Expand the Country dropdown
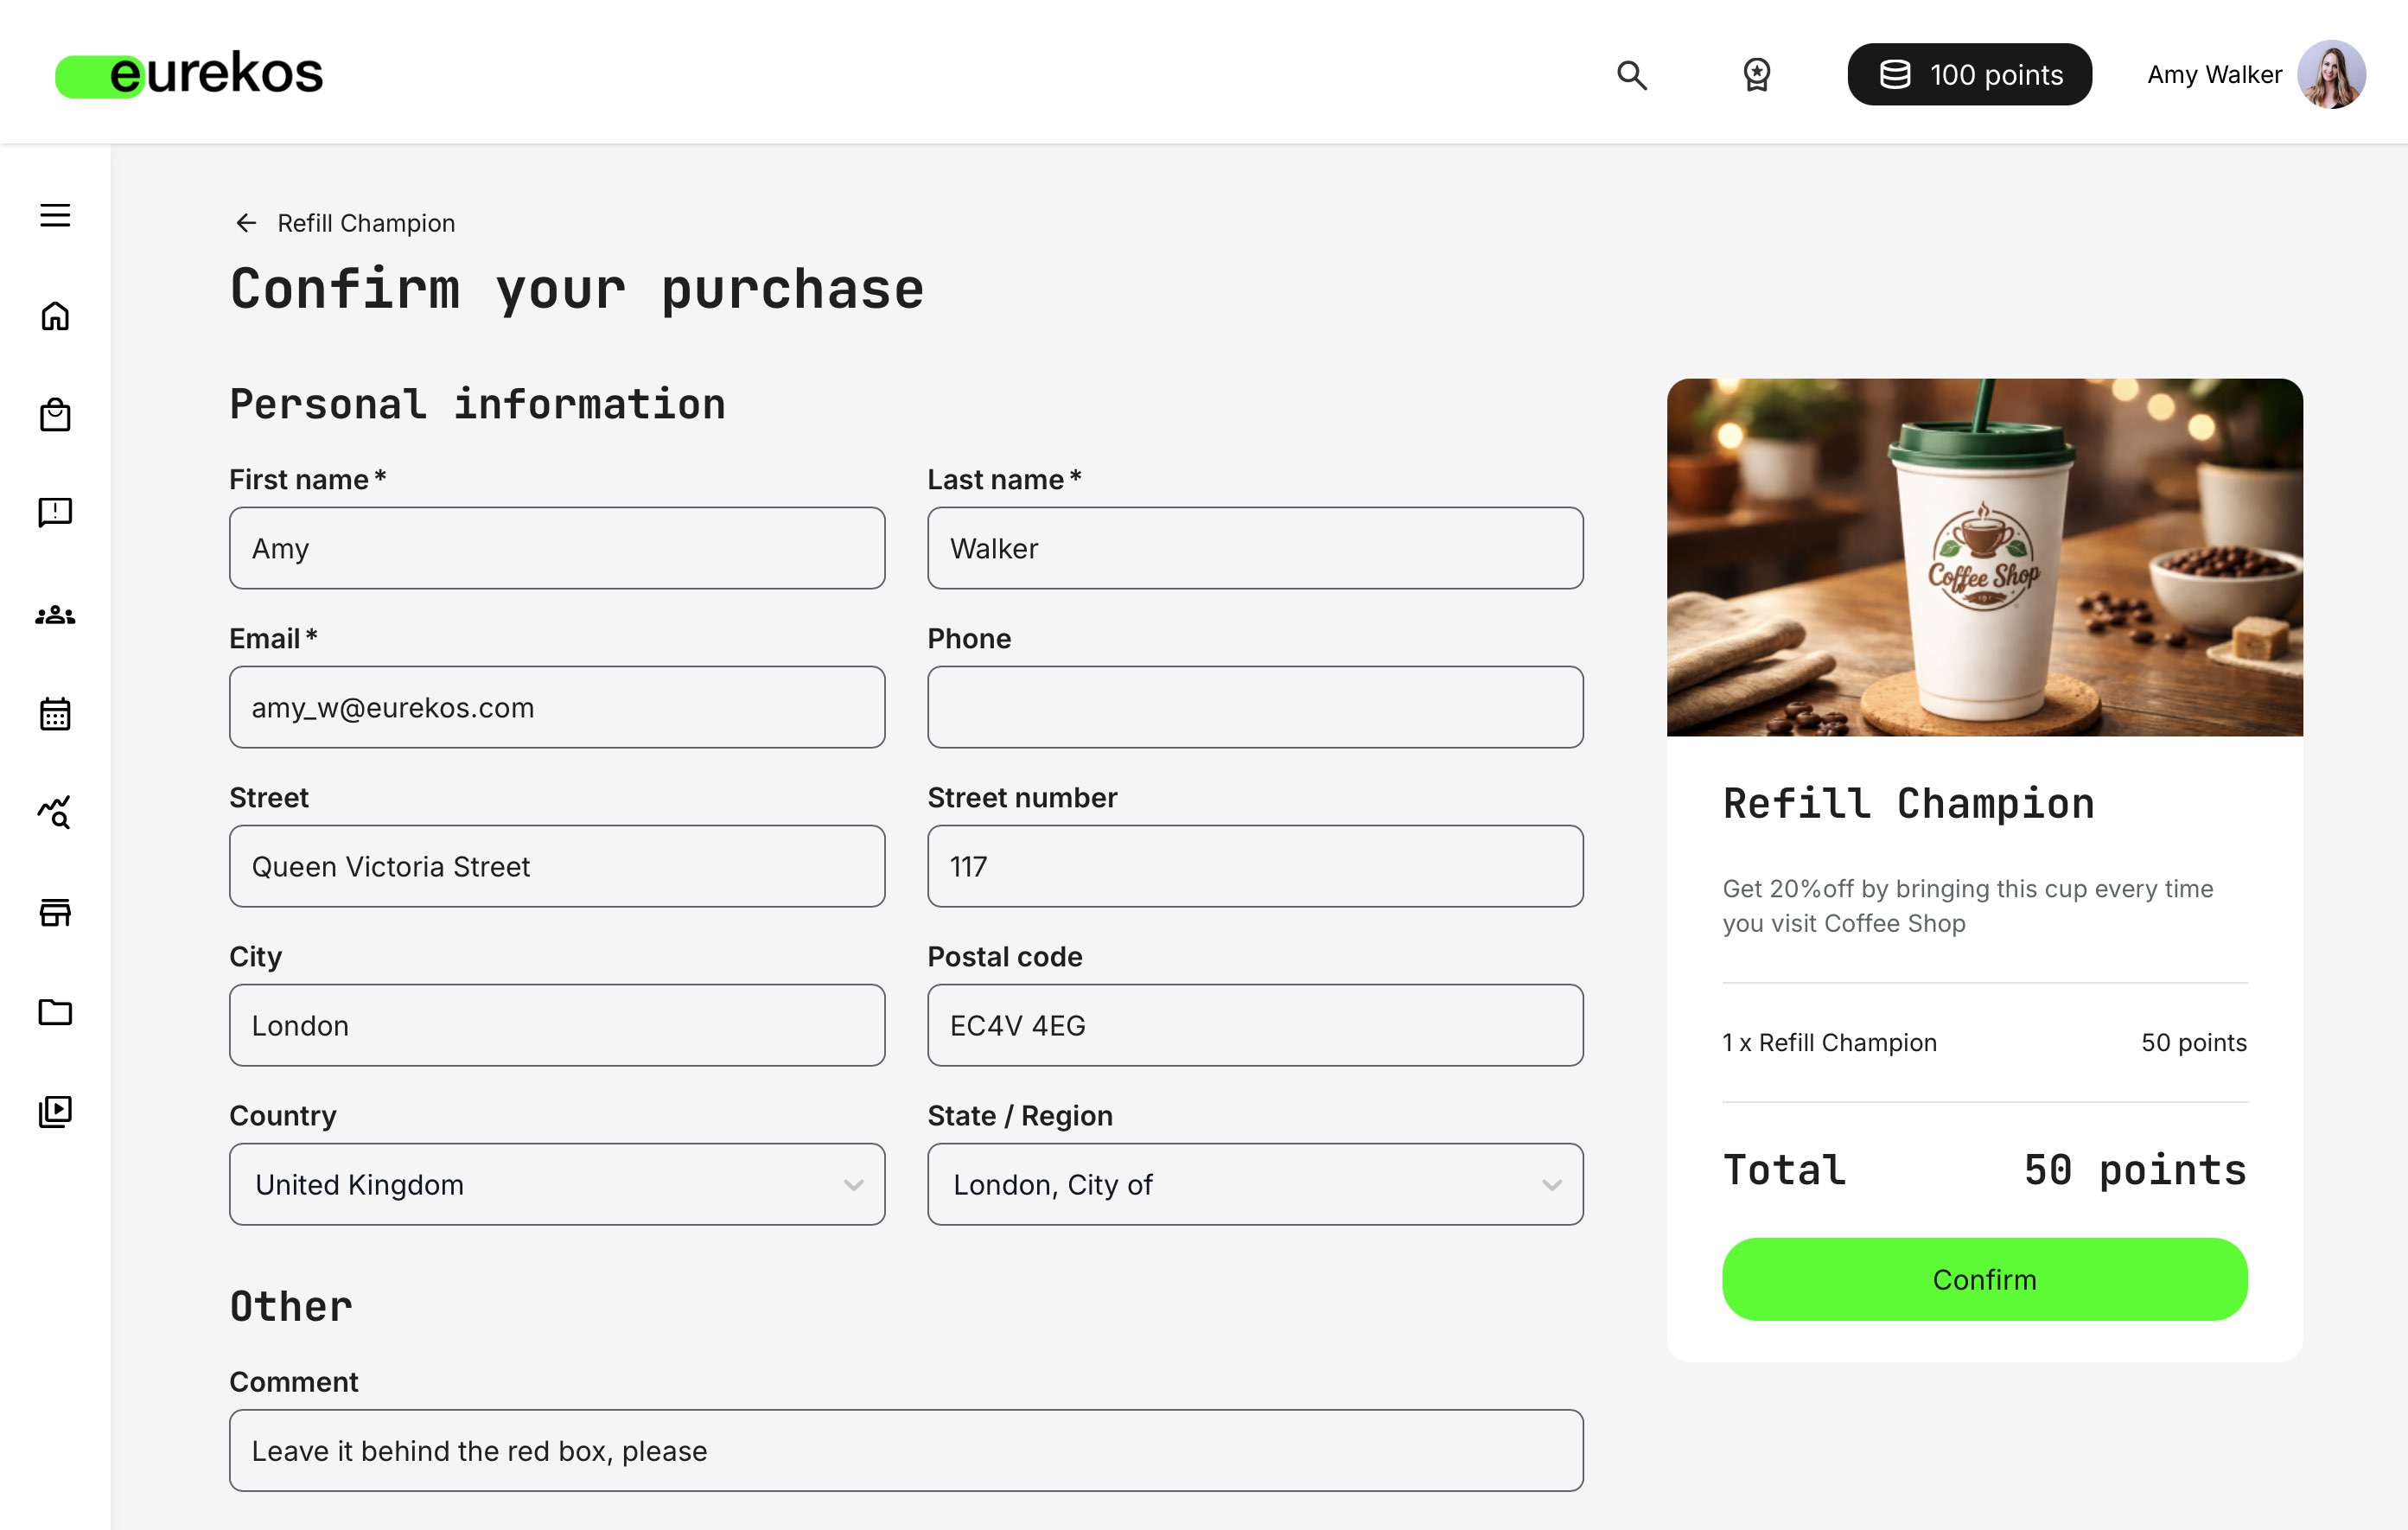Screen dimensions: 2408x1530 pyautogui.click(x=556, y=1184)
